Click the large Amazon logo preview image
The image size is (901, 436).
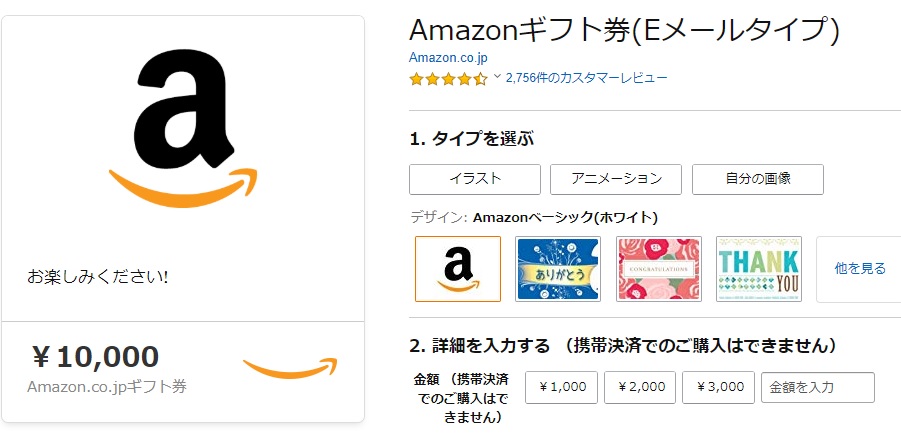183,128
